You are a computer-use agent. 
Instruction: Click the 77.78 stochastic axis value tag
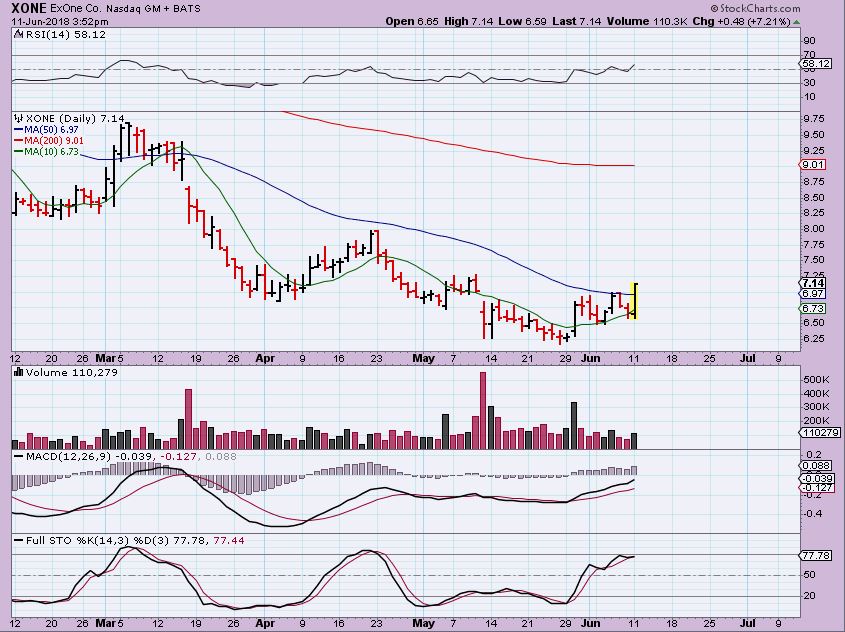click(x=816, y=555)
